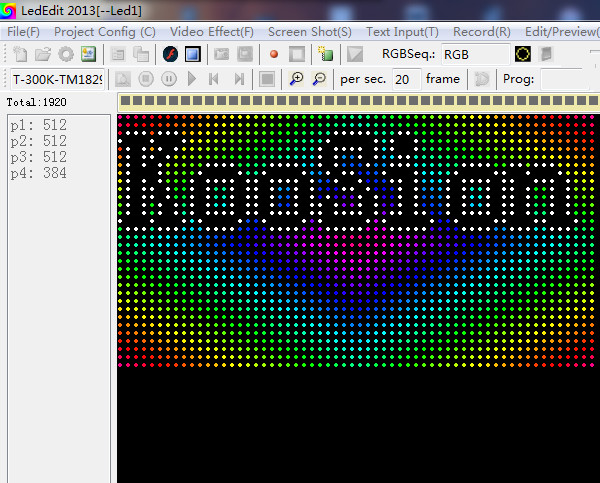Click the zoom out magnifier

click(320, 79)
